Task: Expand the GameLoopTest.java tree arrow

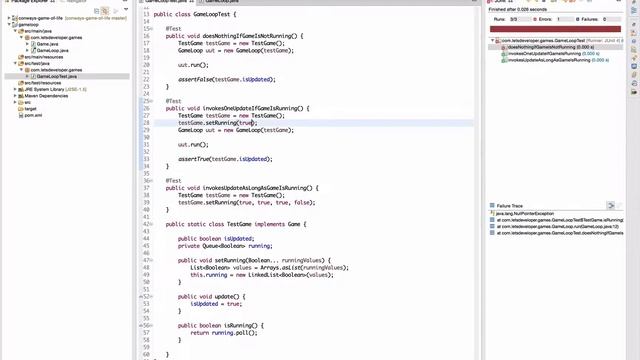Action: tap(28, 76)
